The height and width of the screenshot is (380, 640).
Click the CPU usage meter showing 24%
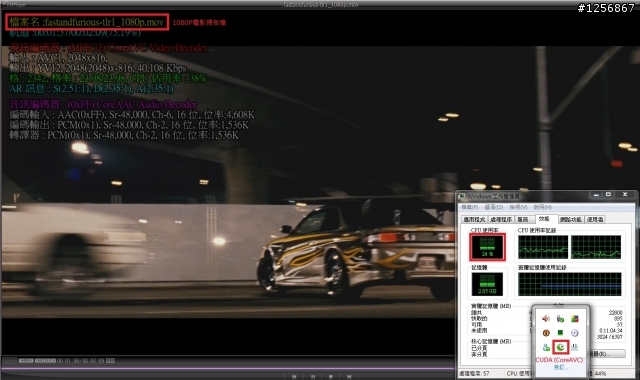click(487, 247)
